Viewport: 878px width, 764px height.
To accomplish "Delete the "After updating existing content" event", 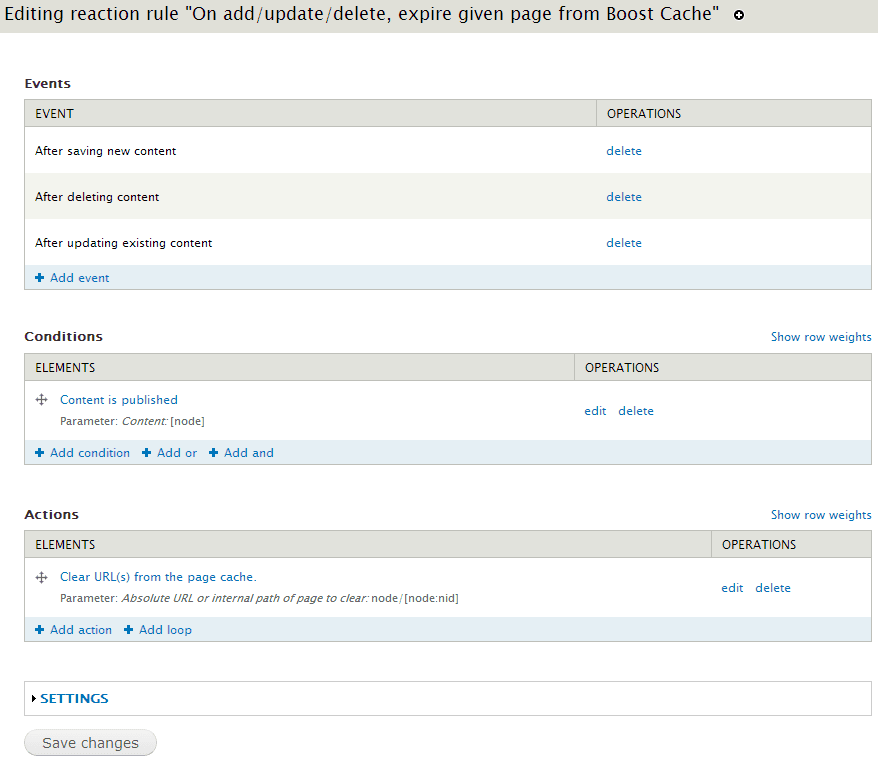I will coord(623,242).
